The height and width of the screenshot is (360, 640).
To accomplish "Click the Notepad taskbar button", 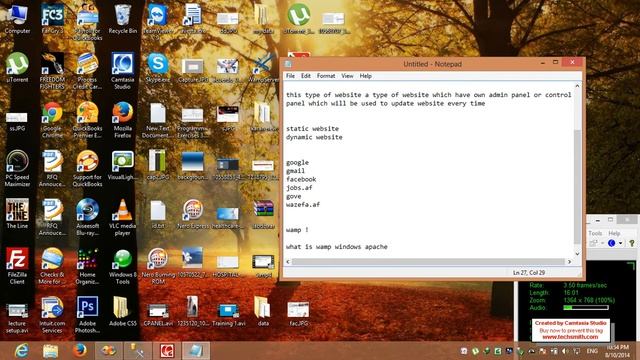I will [196, 351].
